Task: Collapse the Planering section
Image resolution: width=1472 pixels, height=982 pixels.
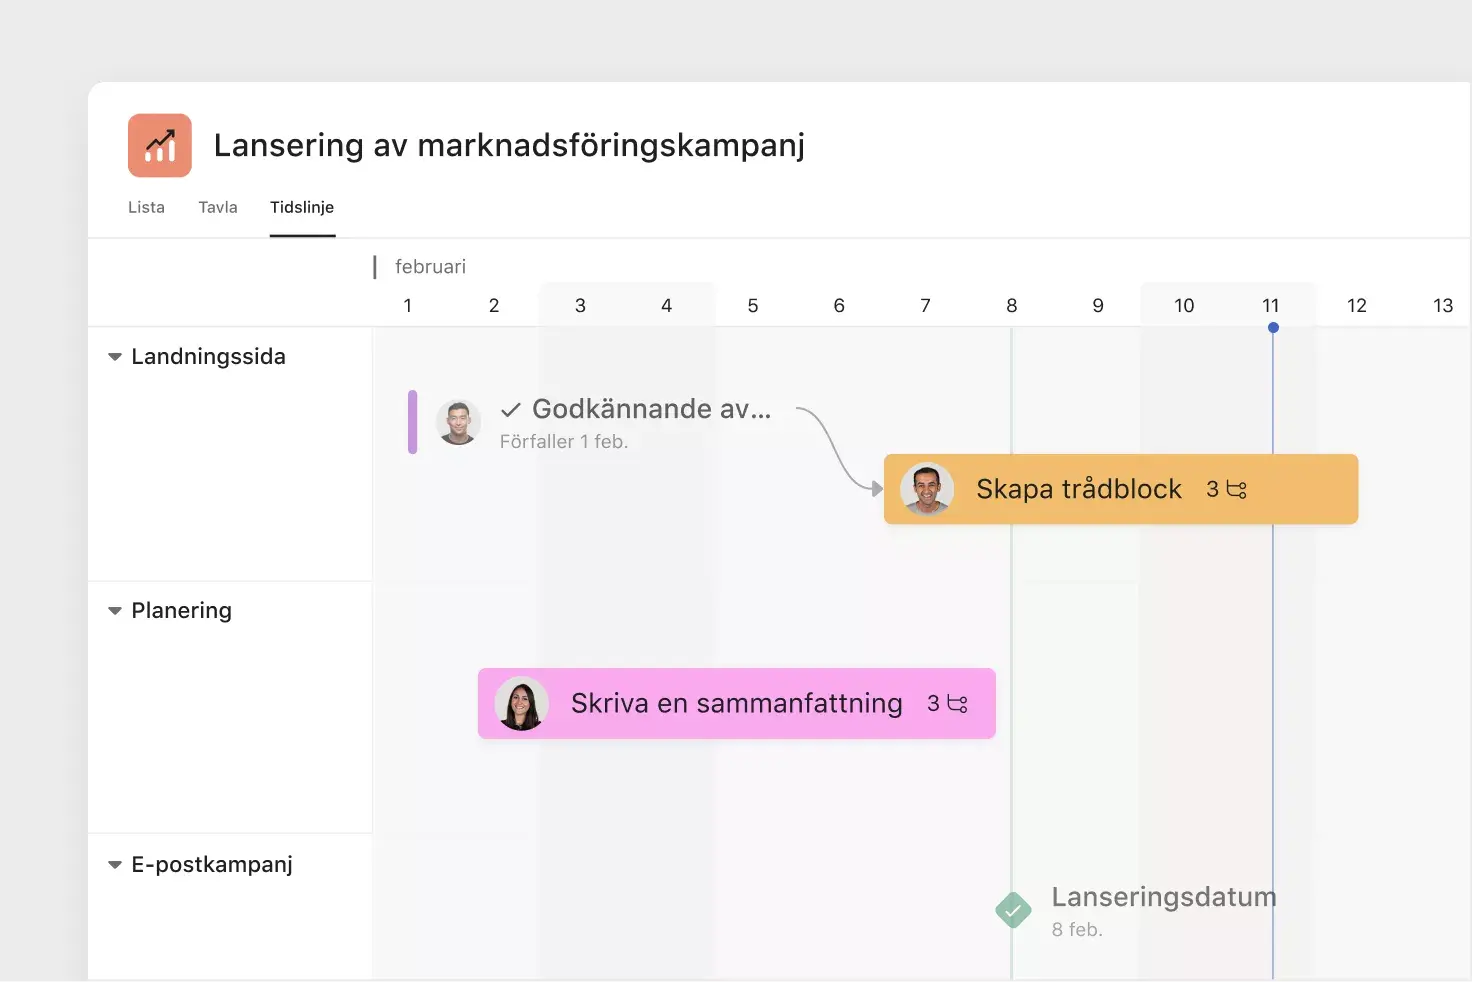Action: pyautogui.click(x=114, y=610)
